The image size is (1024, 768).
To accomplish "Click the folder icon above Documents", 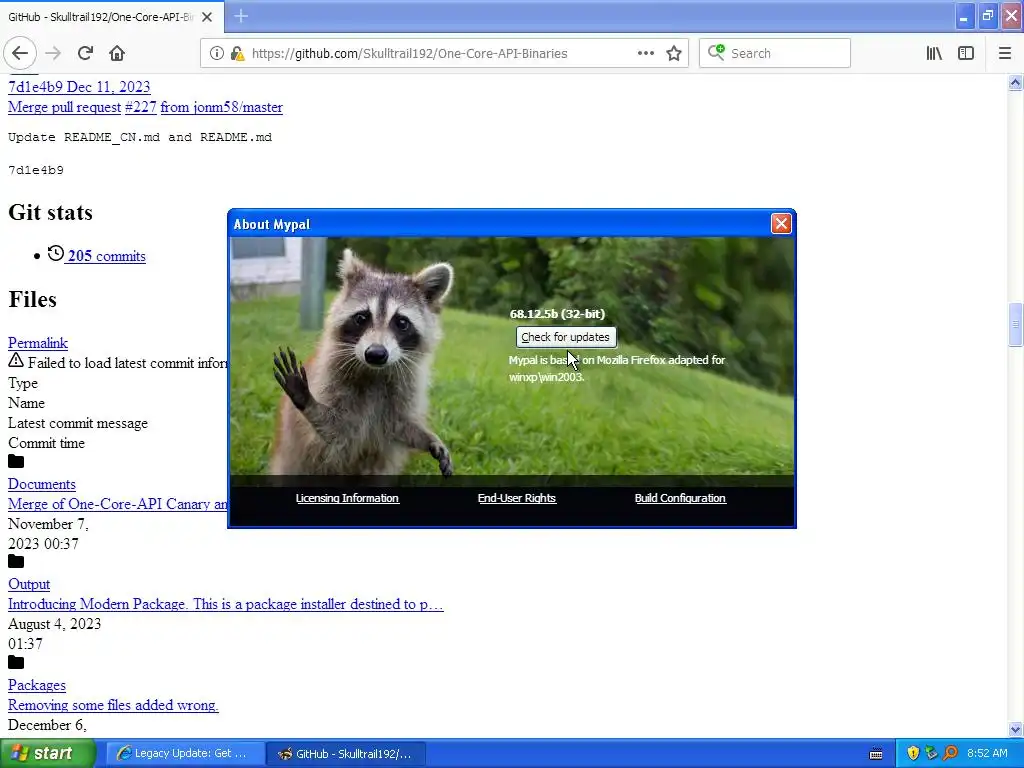I will click(16, 462).
